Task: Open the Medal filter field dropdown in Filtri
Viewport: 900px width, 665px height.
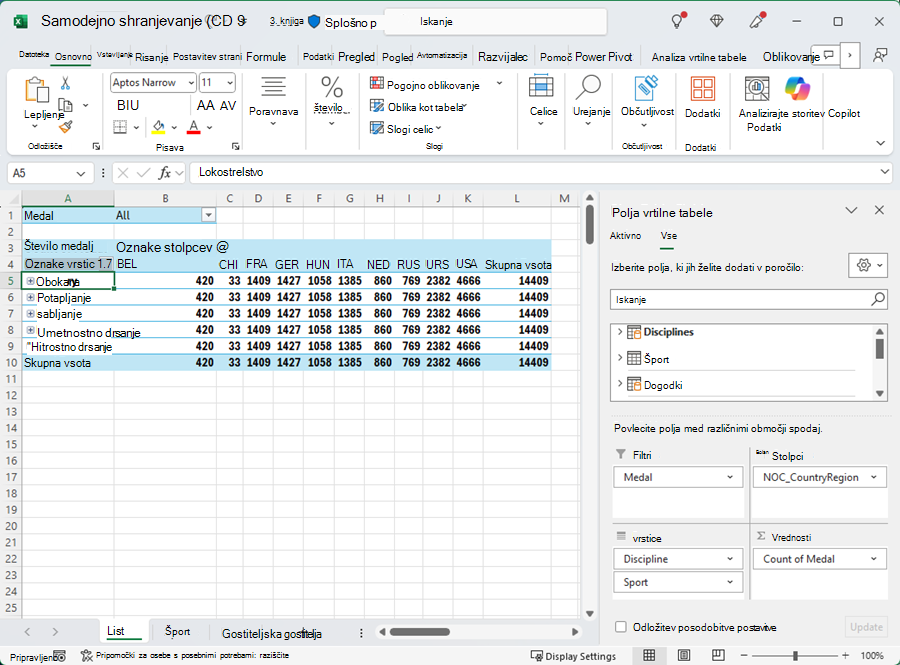Action: (x=730, y=477)
